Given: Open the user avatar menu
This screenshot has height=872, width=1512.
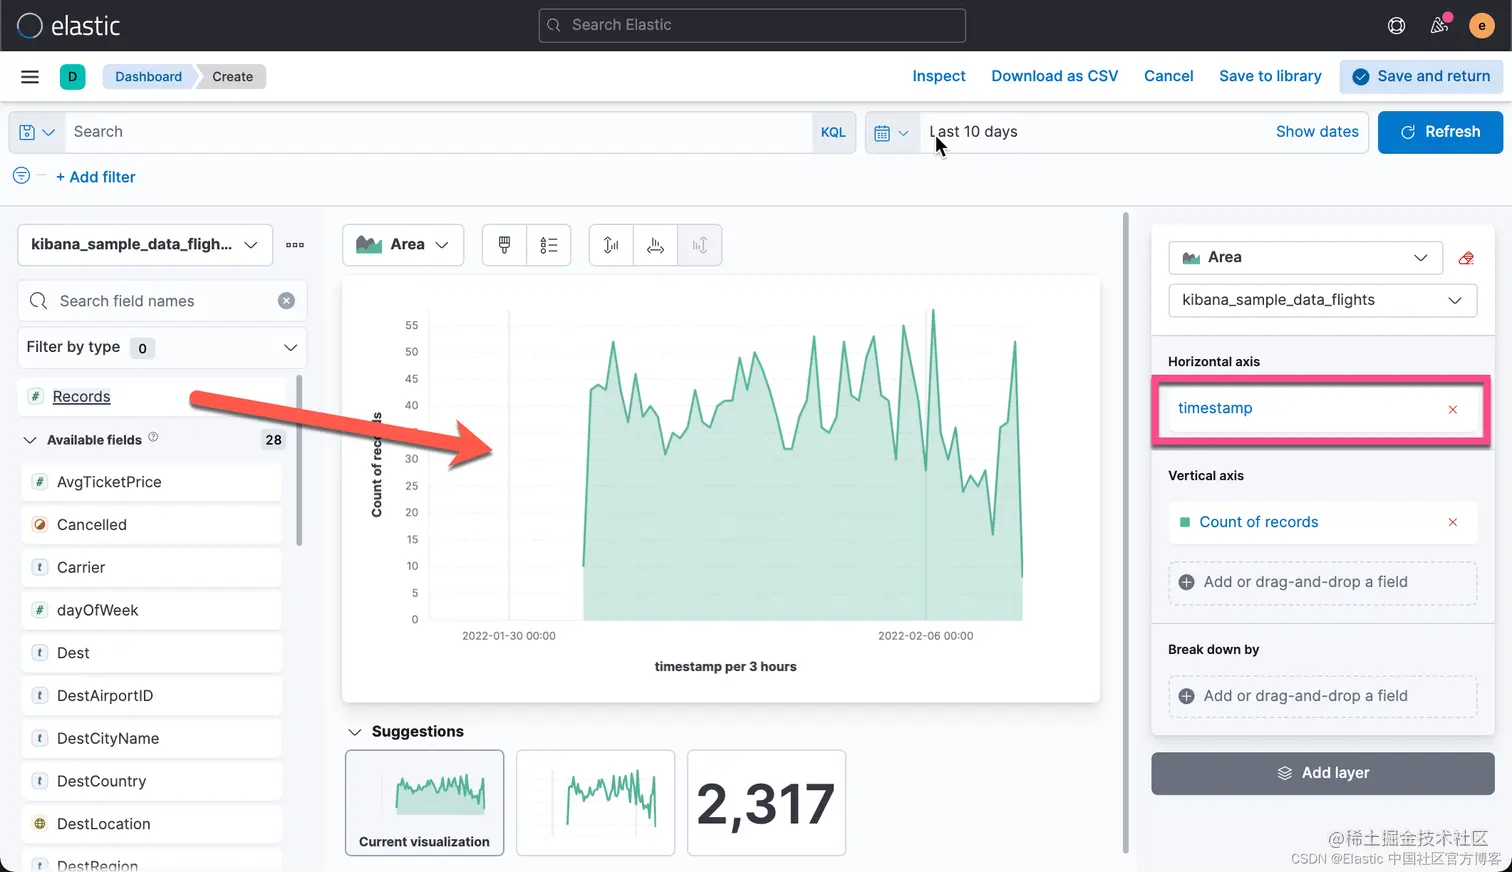Looking at the screenshot, I should point(1481,25).
